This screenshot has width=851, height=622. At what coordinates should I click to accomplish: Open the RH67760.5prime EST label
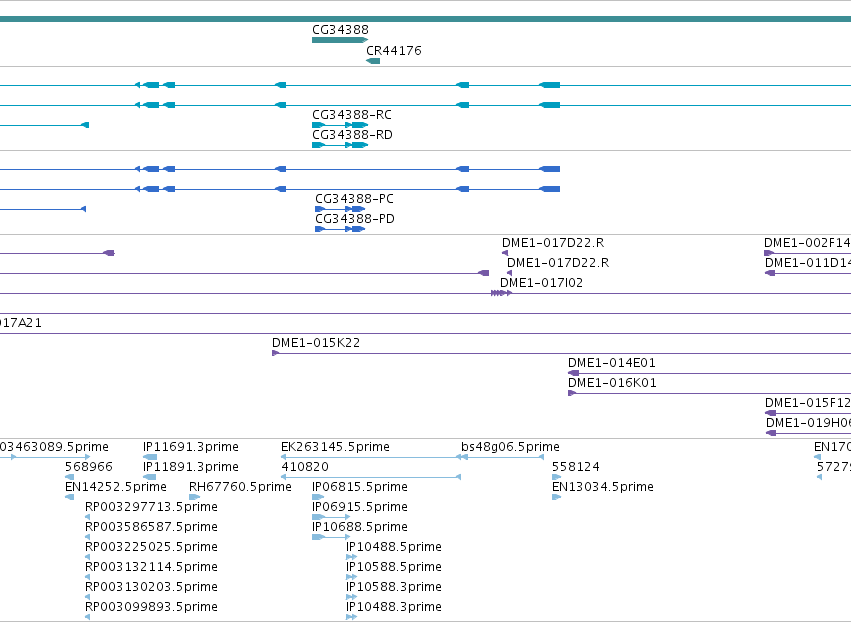[240, 487]
